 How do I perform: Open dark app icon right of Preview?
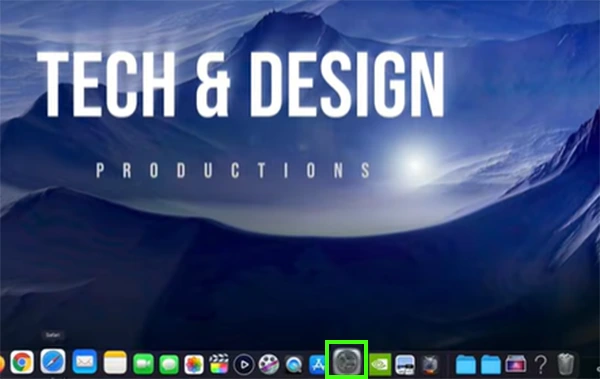point(430,365)
